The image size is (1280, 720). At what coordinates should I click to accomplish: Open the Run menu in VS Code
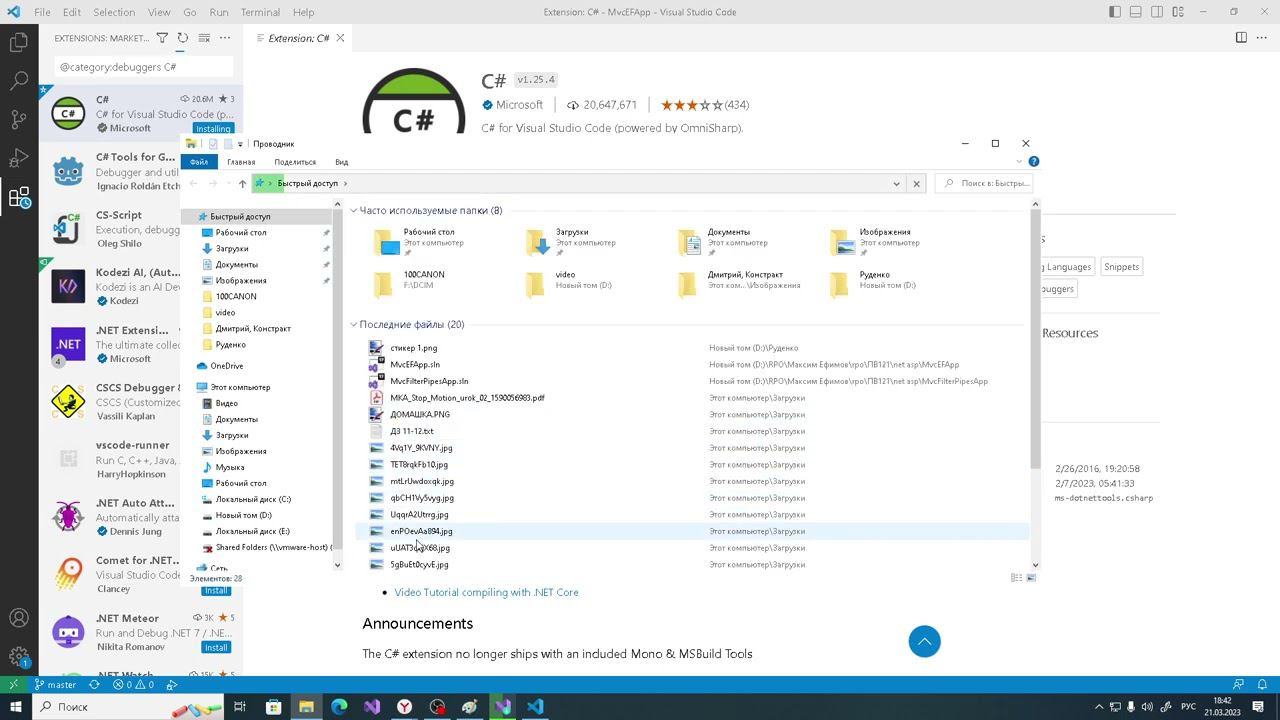219,12
